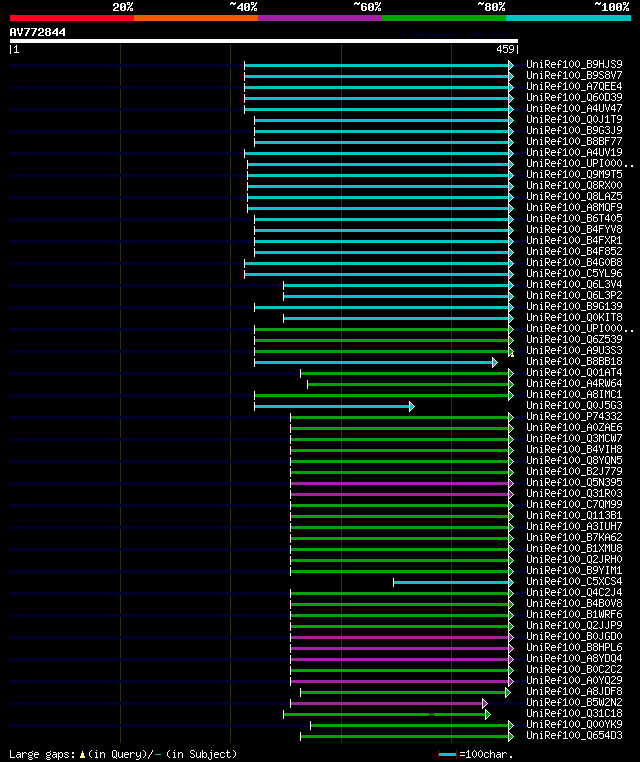Open hit UniRef100_Q60D39

click(574, 97)
